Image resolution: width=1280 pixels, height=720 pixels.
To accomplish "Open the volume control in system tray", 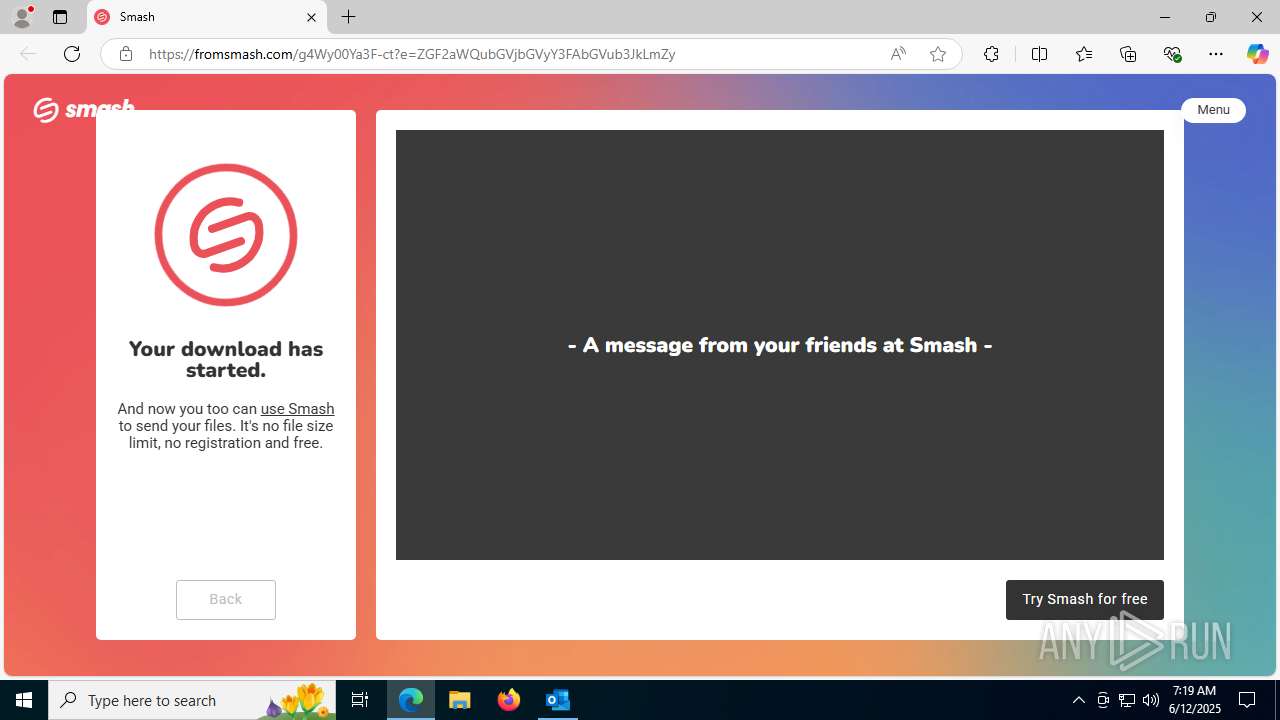I will [x=1151, y=700].
